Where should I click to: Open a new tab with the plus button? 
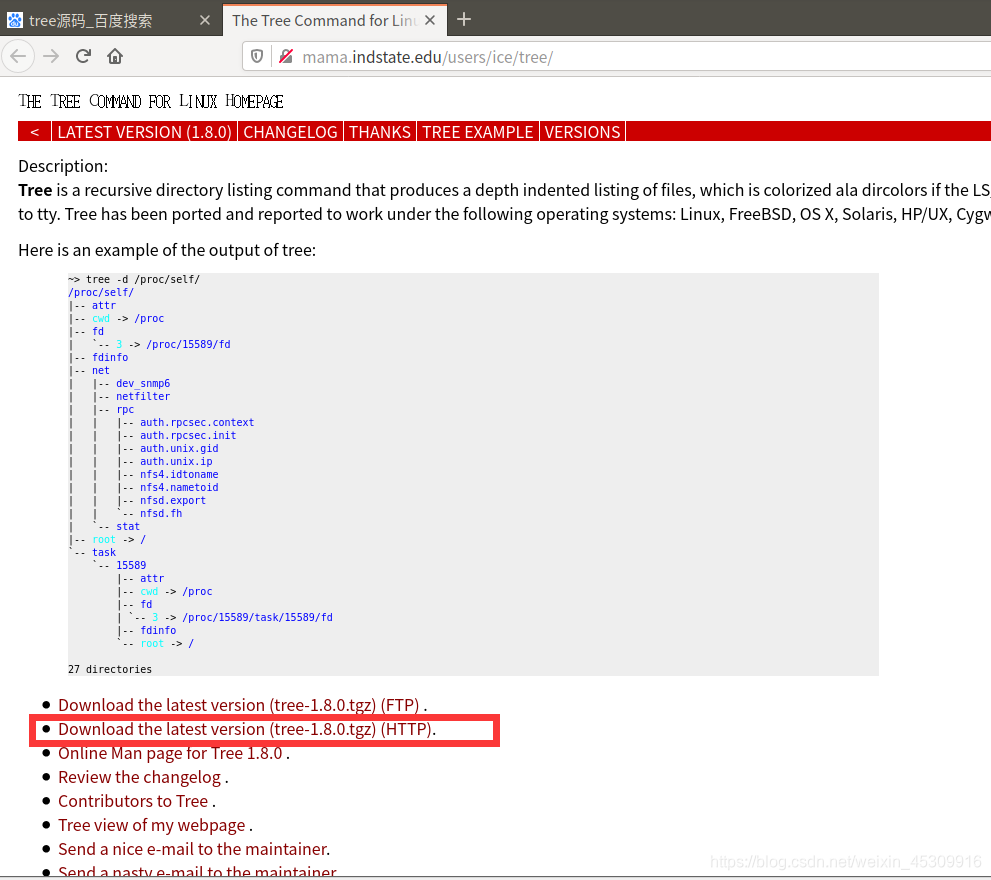tap(464, 20)
